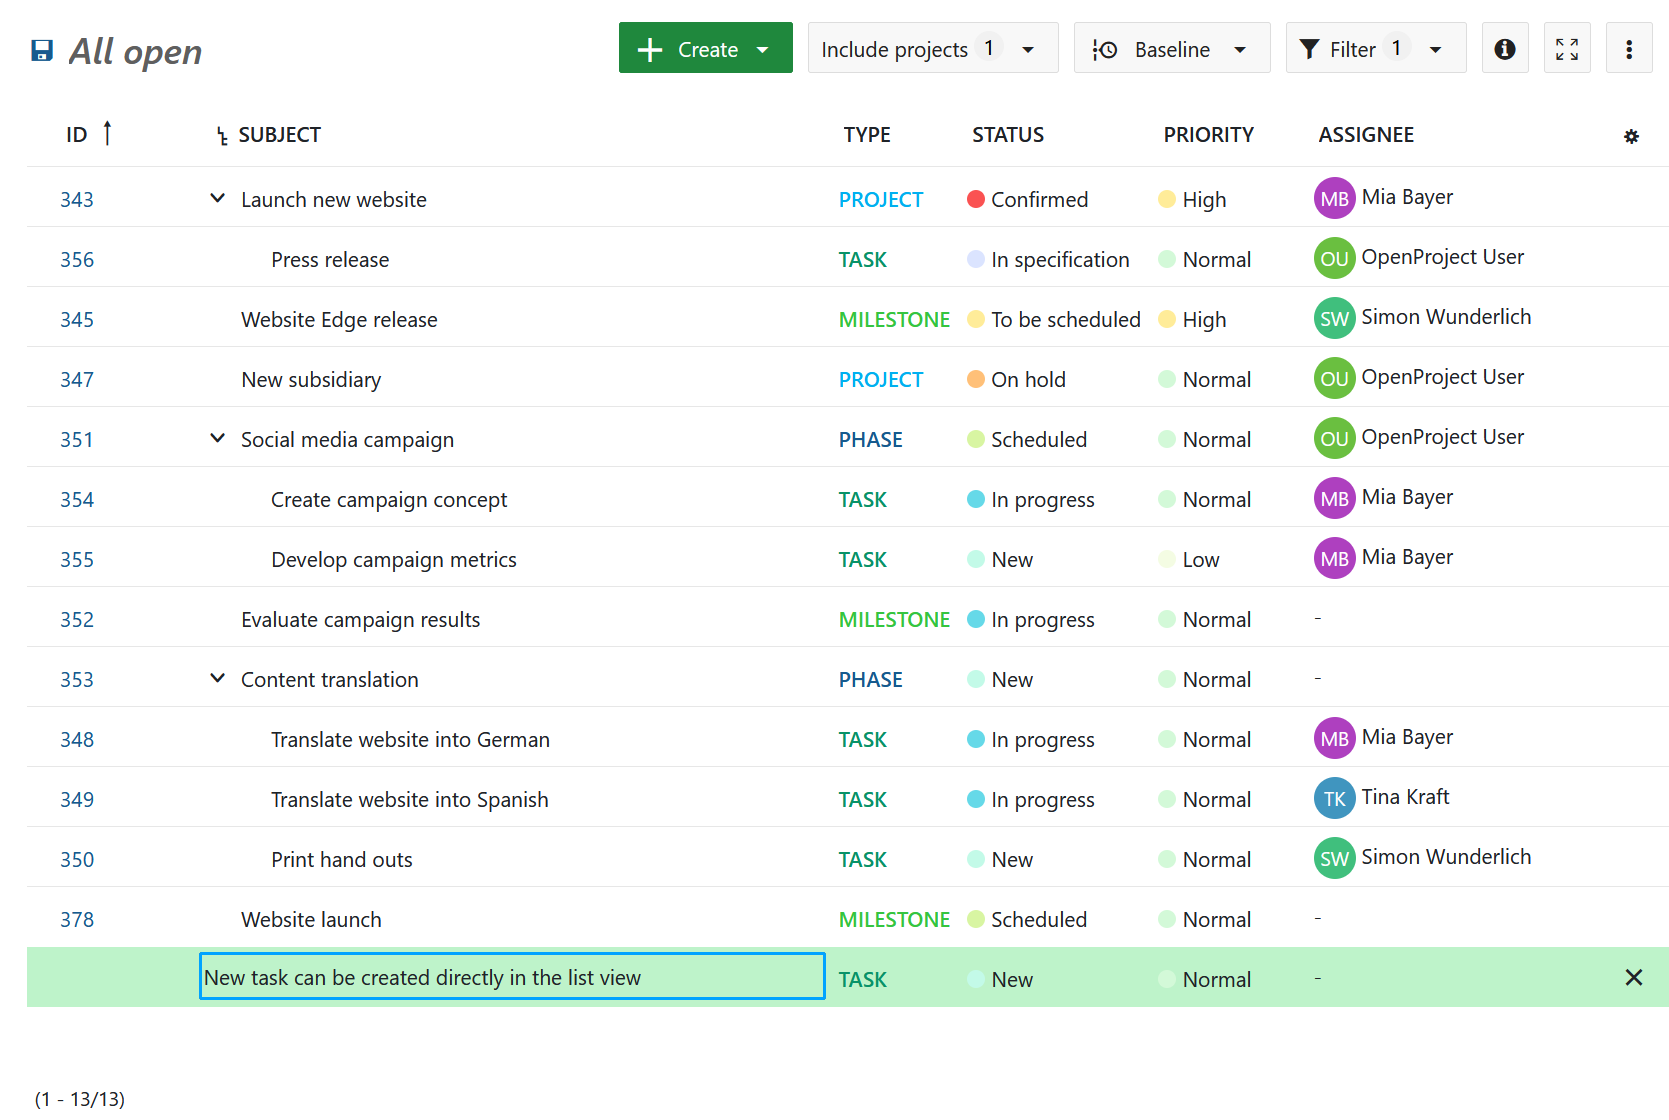Image resolution: width=1669 pixels, height=1120 pixels.
Task: Open work package ID 378
Action: (x=77, y=920)
